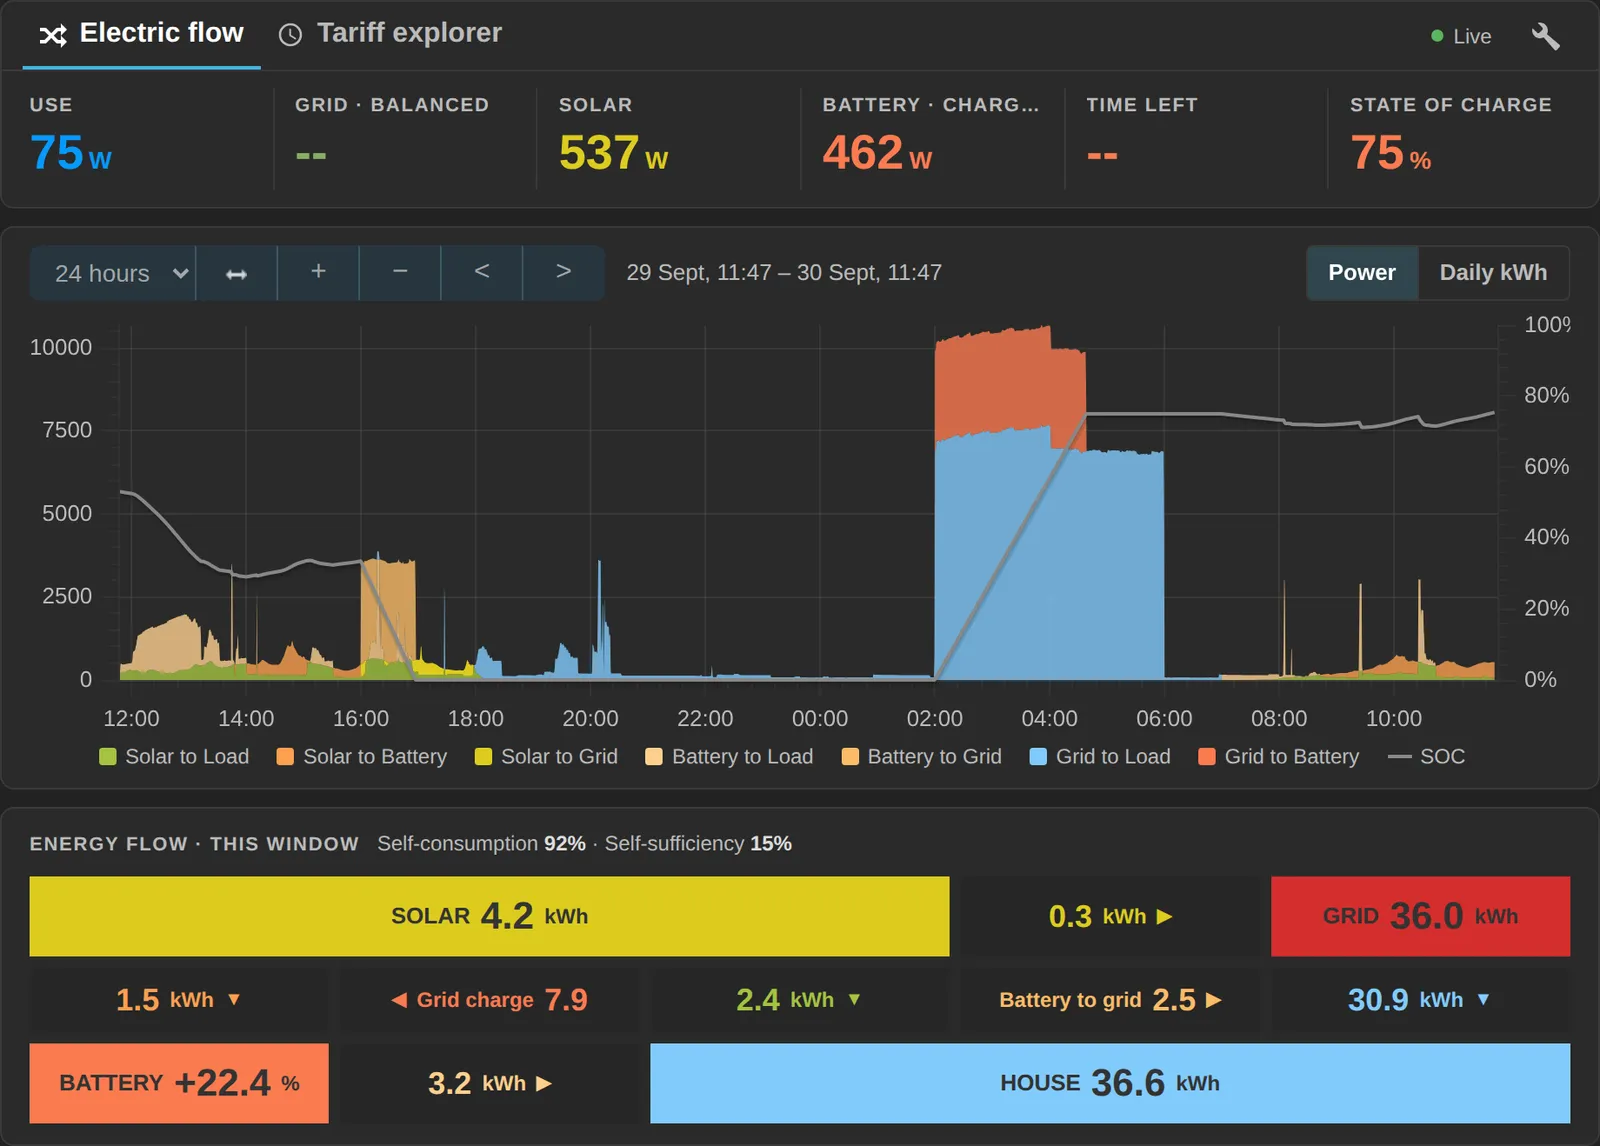Toggle Solar to Battery legend series
The image size is (1600, 1146).
click(x=362, y=757)
